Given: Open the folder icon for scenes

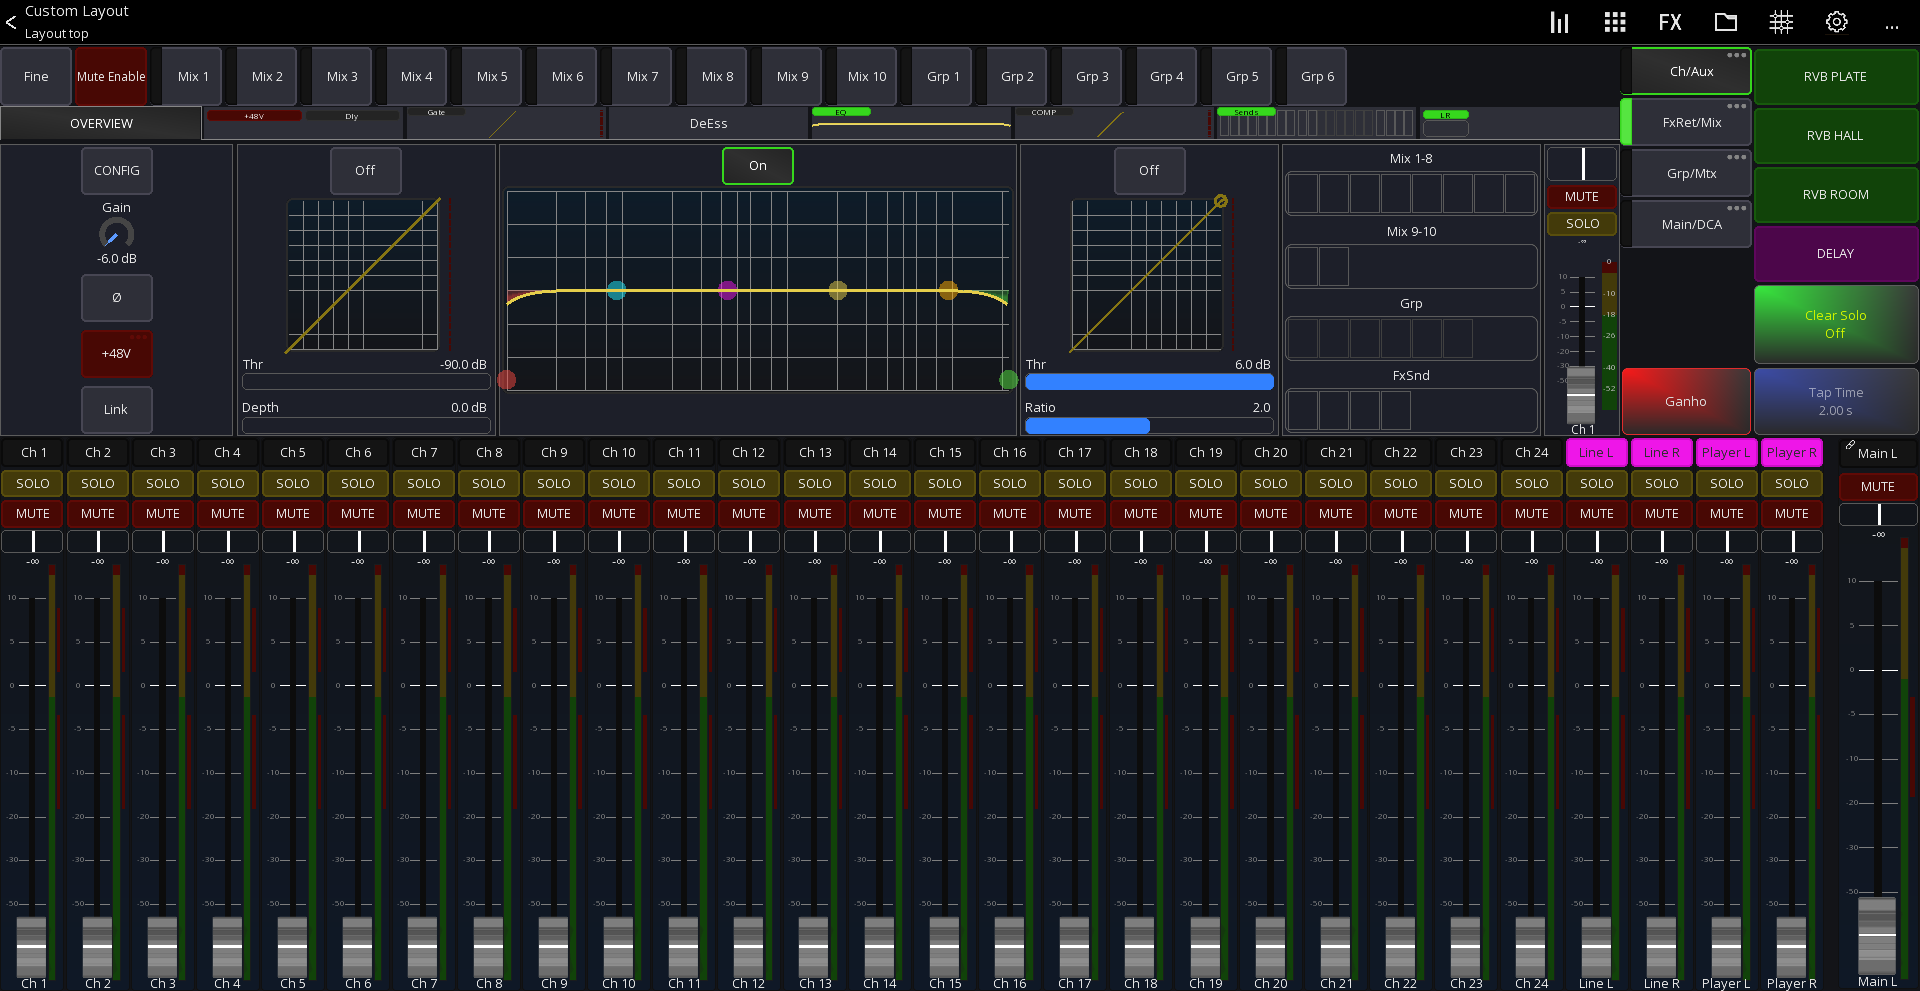Looking at the screenshot, I should click(1725, 22).
